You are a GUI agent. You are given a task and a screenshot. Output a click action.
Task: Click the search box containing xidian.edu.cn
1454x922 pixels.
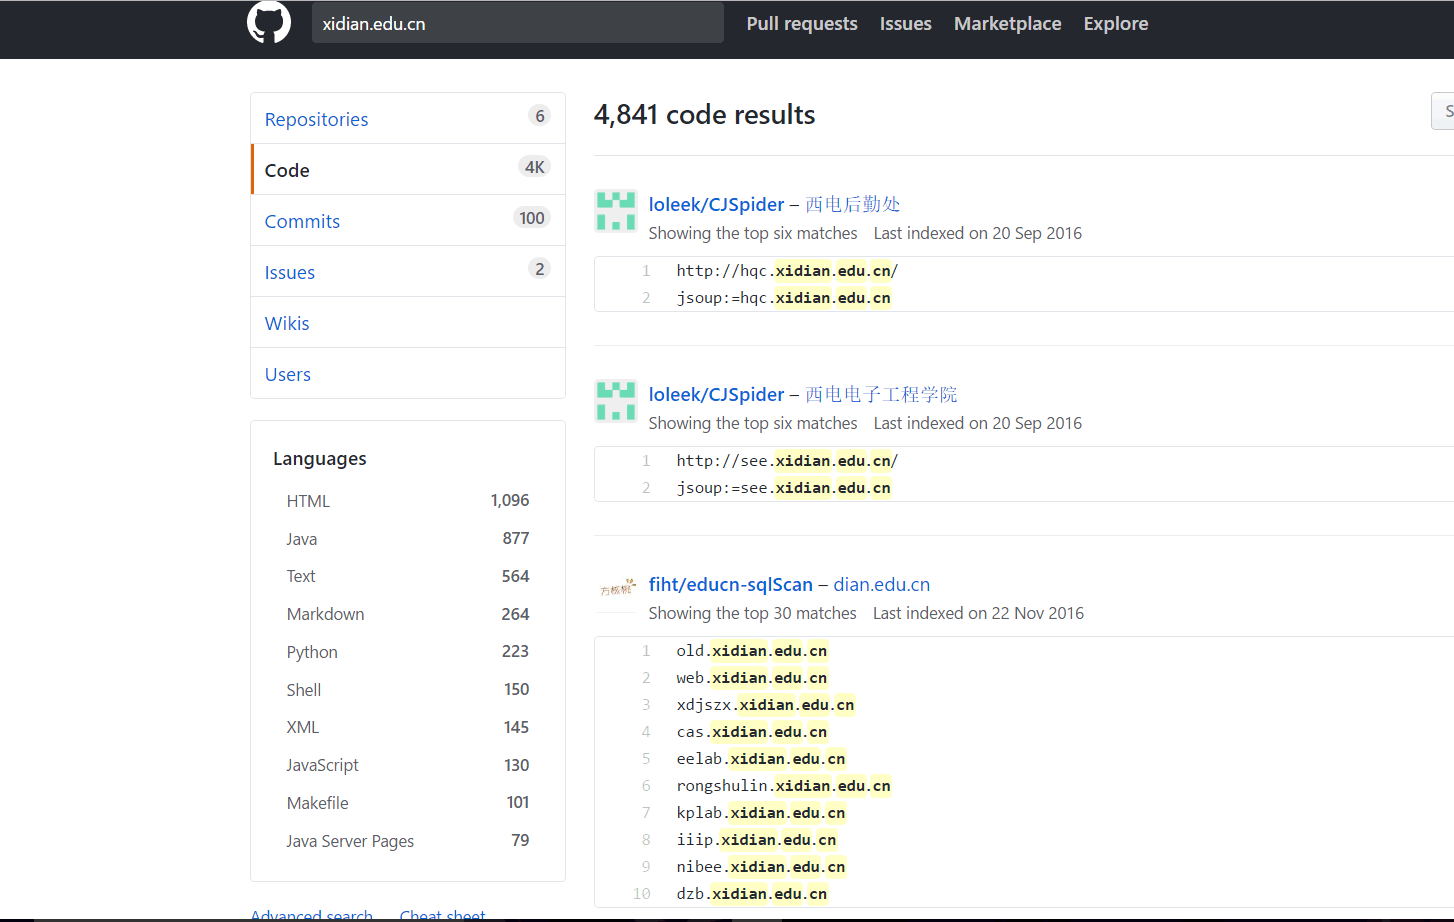click(518, 23)
